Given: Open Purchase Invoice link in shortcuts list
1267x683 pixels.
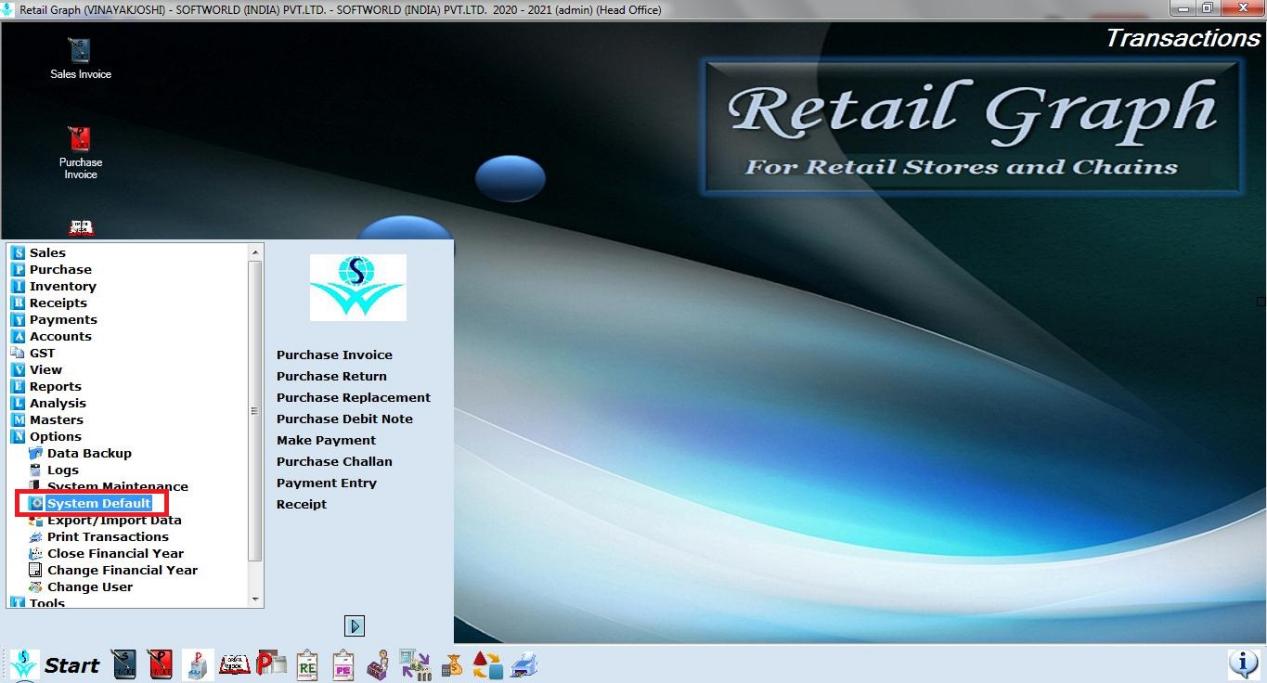Looking at the screenshot, I should tap(334, 355).
